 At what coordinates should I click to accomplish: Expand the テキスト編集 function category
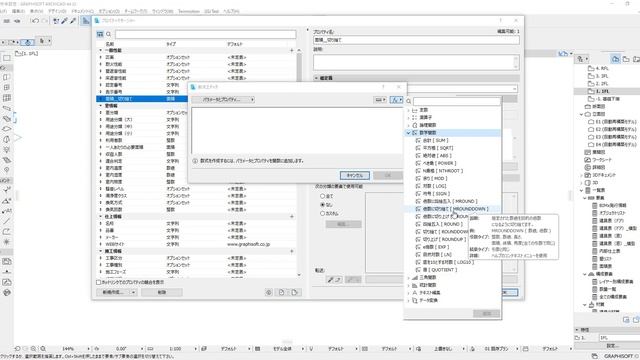point(408,293)
